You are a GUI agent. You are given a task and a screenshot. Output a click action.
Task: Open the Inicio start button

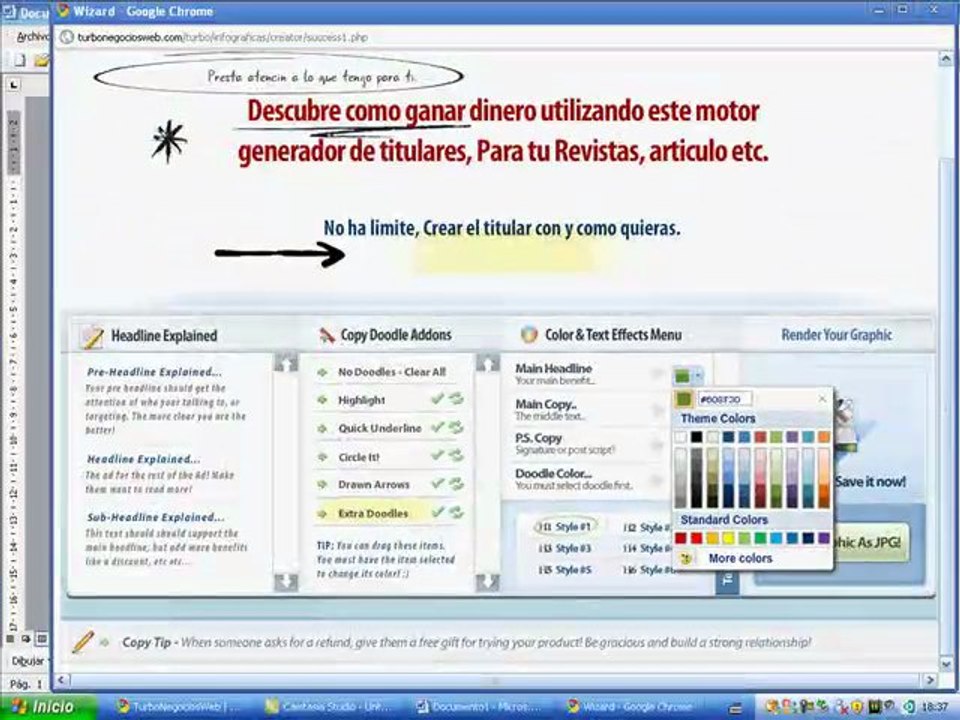click(x=48, y=707)
